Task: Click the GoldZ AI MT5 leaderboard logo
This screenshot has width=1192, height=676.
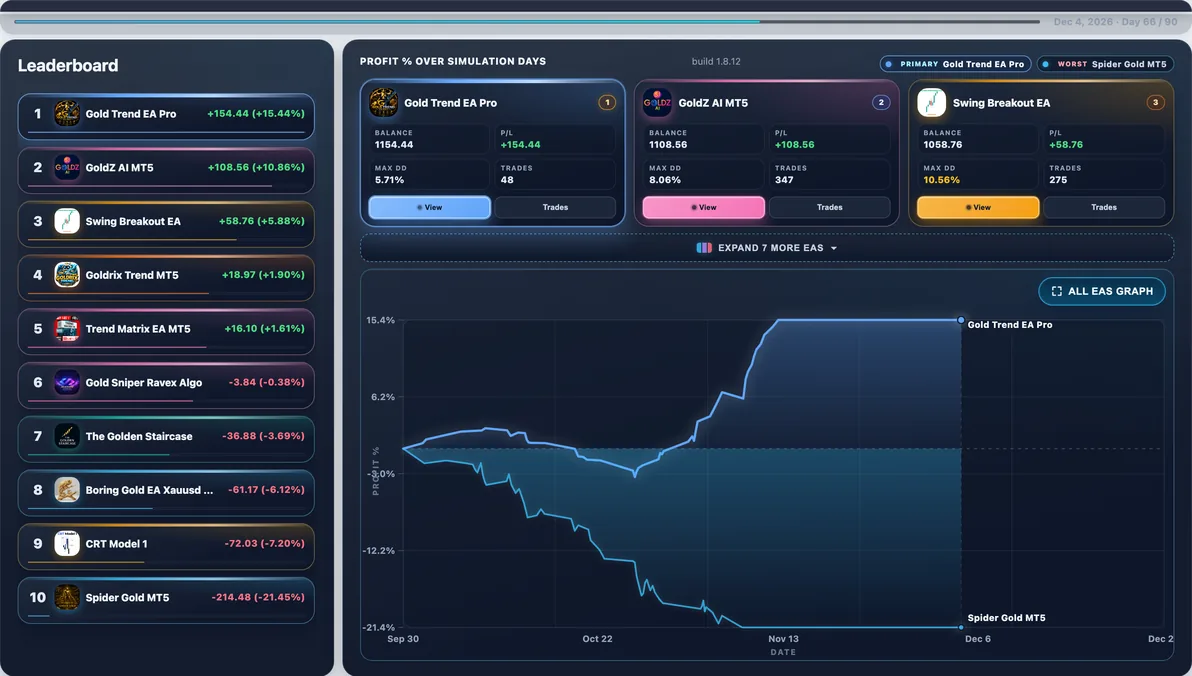Action: [x=67, y=167]
